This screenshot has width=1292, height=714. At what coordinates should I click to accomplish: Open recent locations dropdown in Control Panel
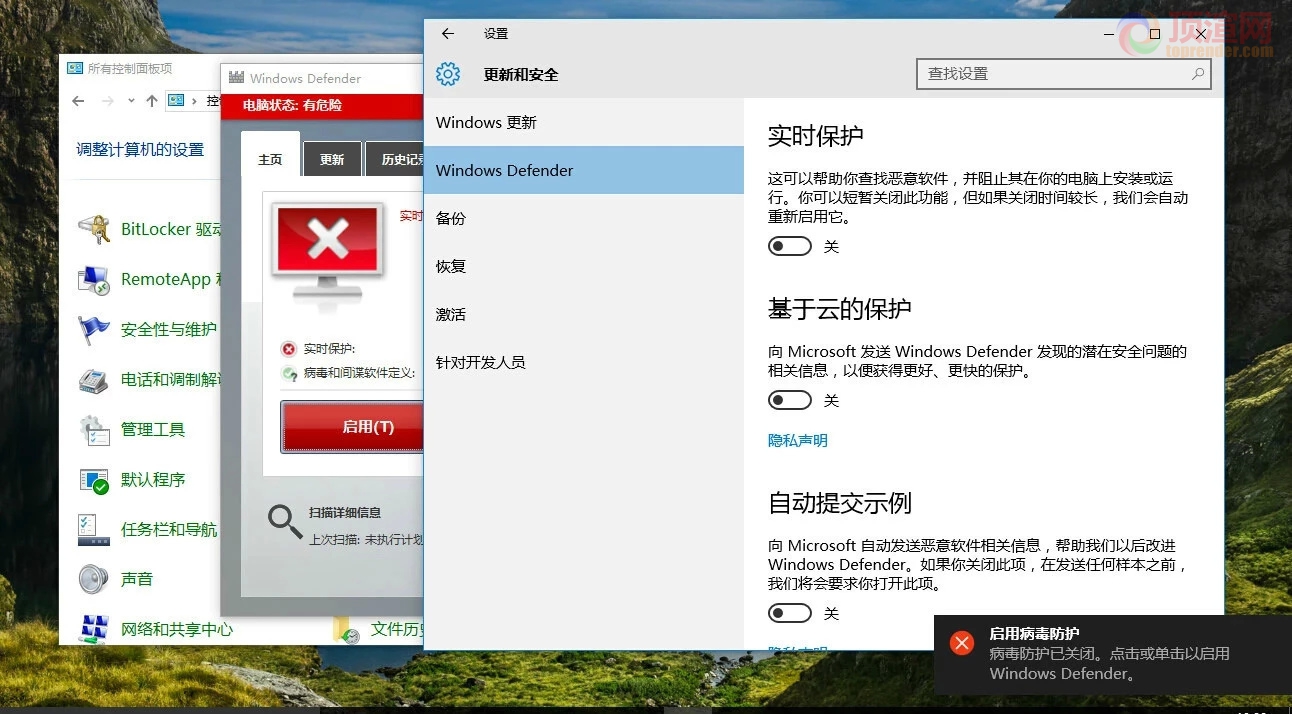click(x=132, y=101)
